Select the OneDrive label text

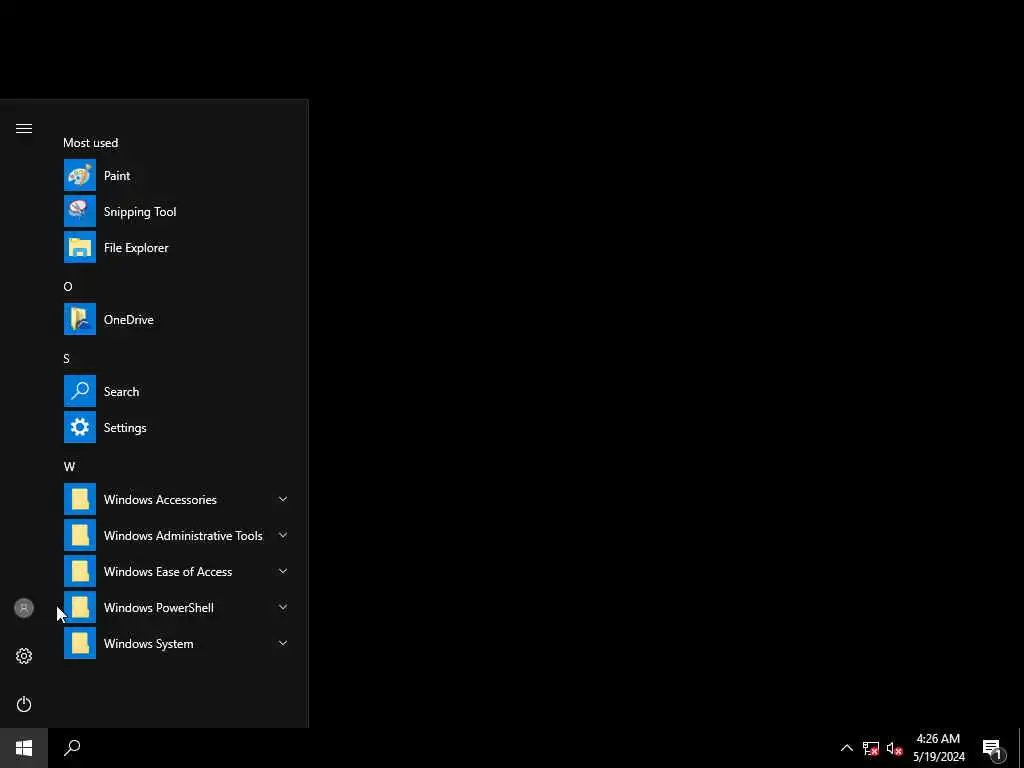(x=129, y=319)
